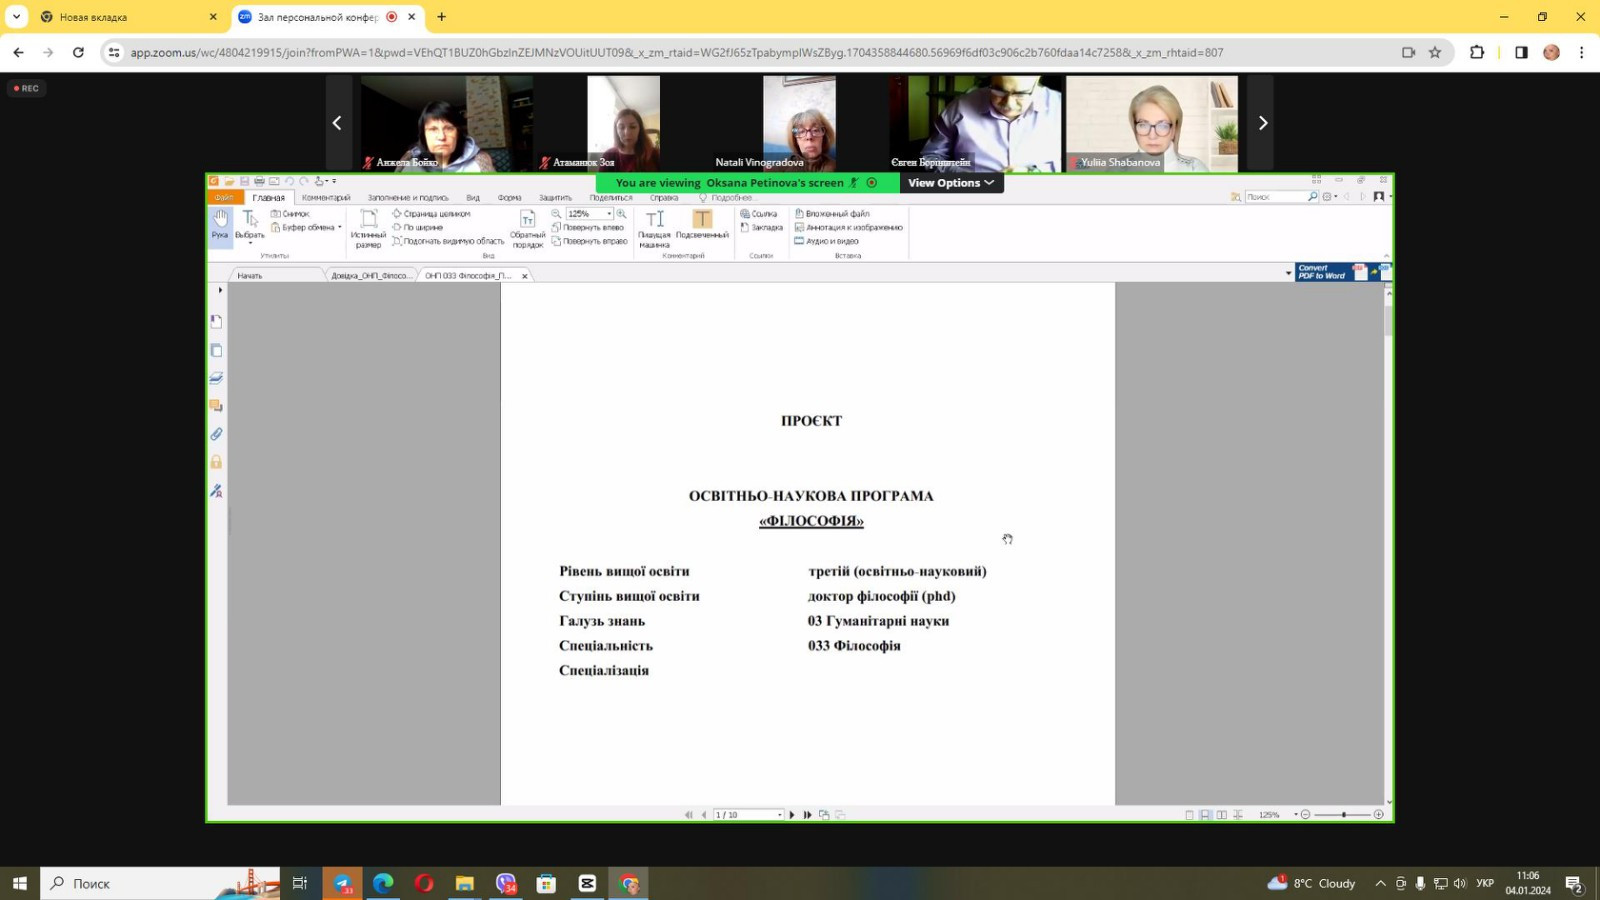
Task: Click the user account icon in PDF reader
Action: pos(1379,197)
